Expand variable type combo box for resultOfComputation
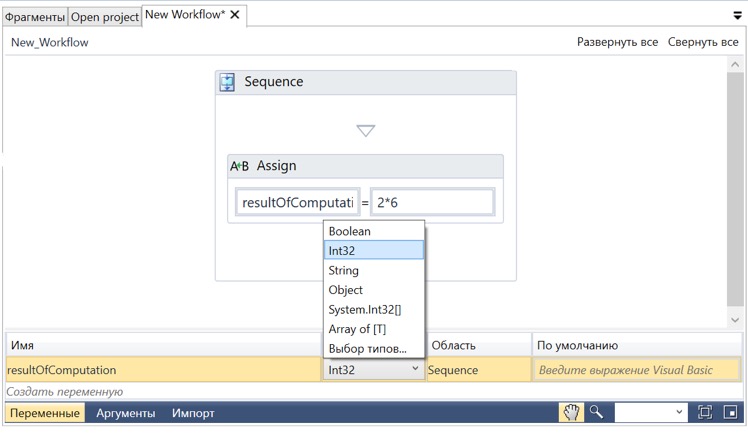748x435 pixels. pos(415,370)
